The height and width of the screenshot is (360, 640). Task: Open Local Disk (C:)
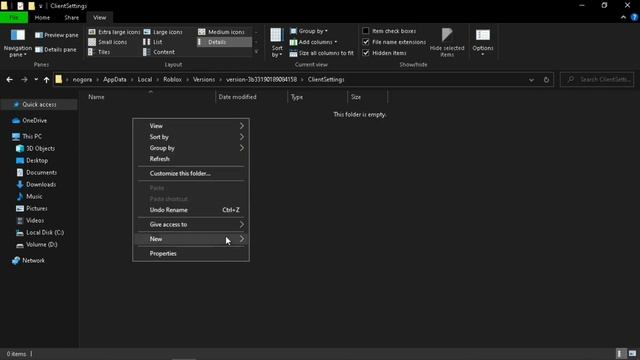click(x=40, y=233)
